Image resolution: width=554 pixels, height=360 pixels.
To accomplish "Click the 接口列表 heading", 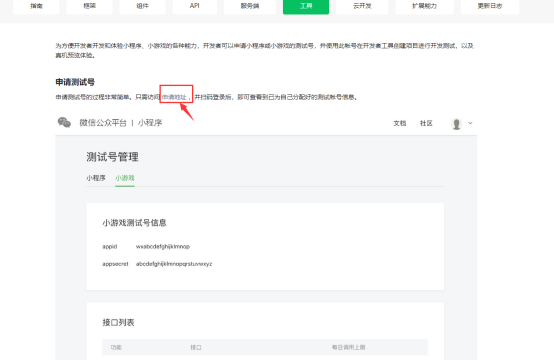I will 118,323.
